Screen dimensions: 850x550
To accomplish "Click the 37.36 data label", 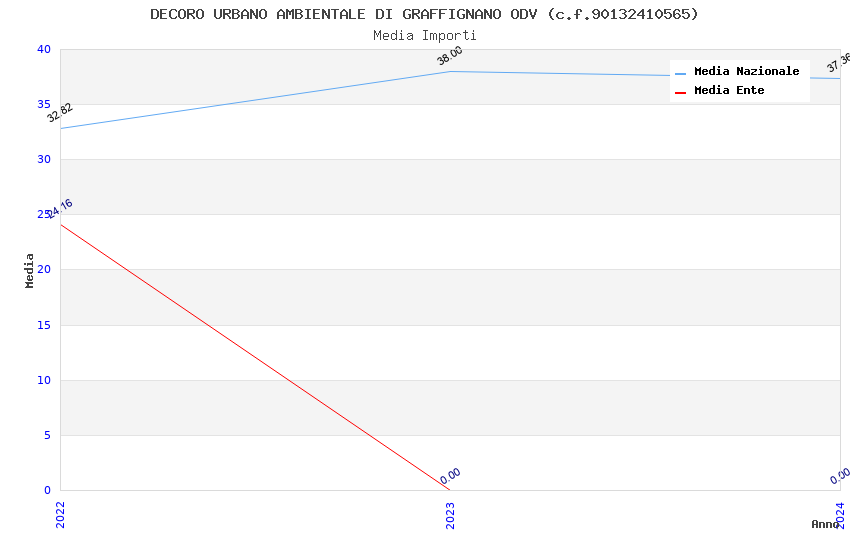I will [839, 62].
